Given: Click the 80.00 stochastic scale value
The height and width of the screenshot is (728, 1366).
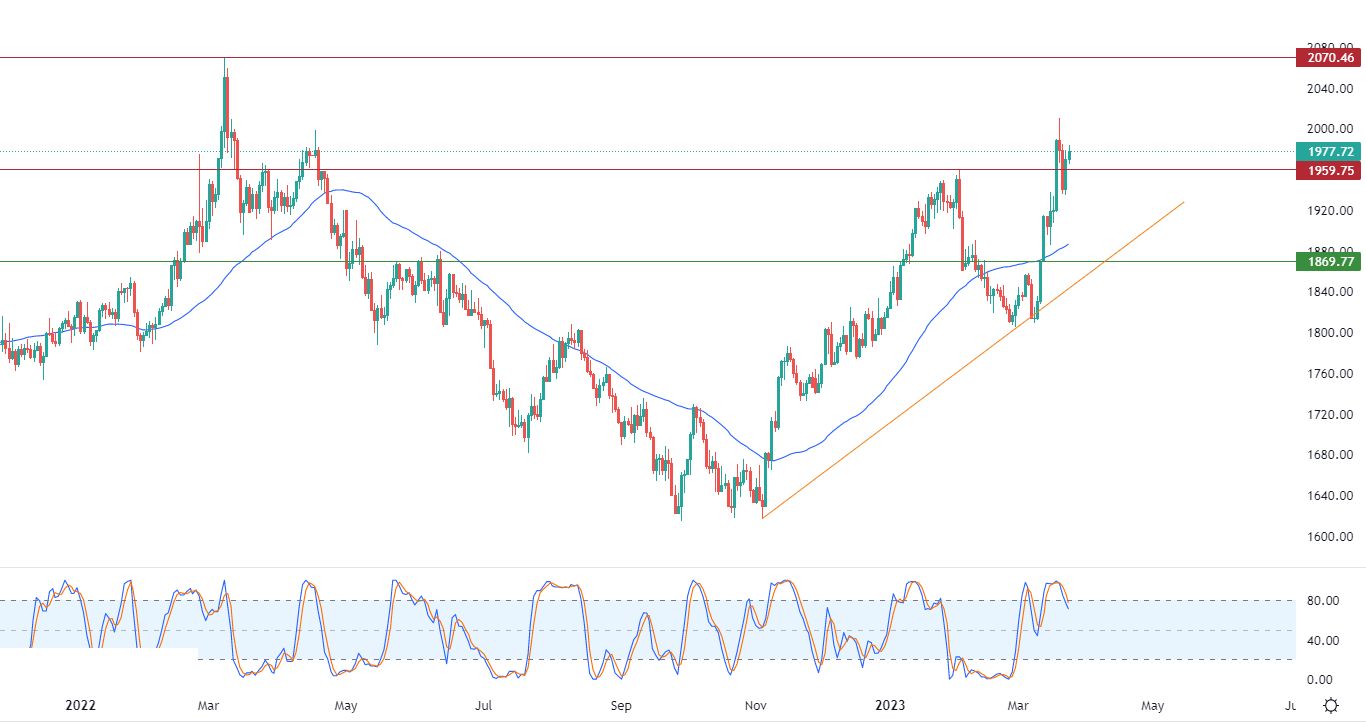Looking at the screenshot, I should (x=1322, y=601).
